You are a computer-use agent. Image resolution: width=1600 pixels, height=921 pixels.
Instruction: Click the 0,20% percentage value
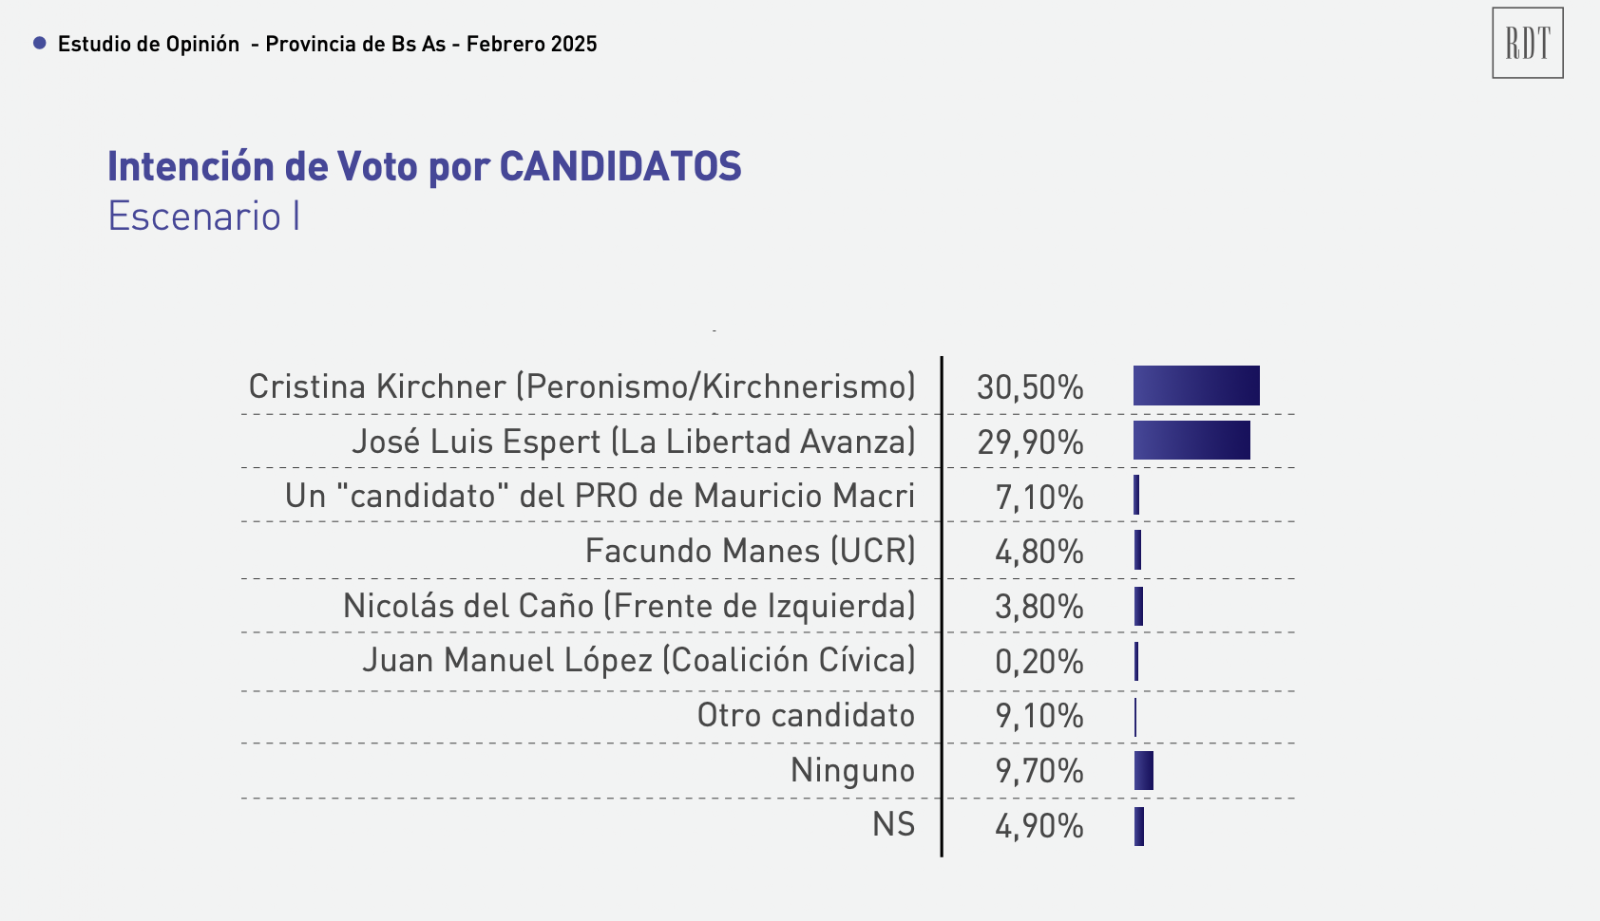(x=1039, y=661)
